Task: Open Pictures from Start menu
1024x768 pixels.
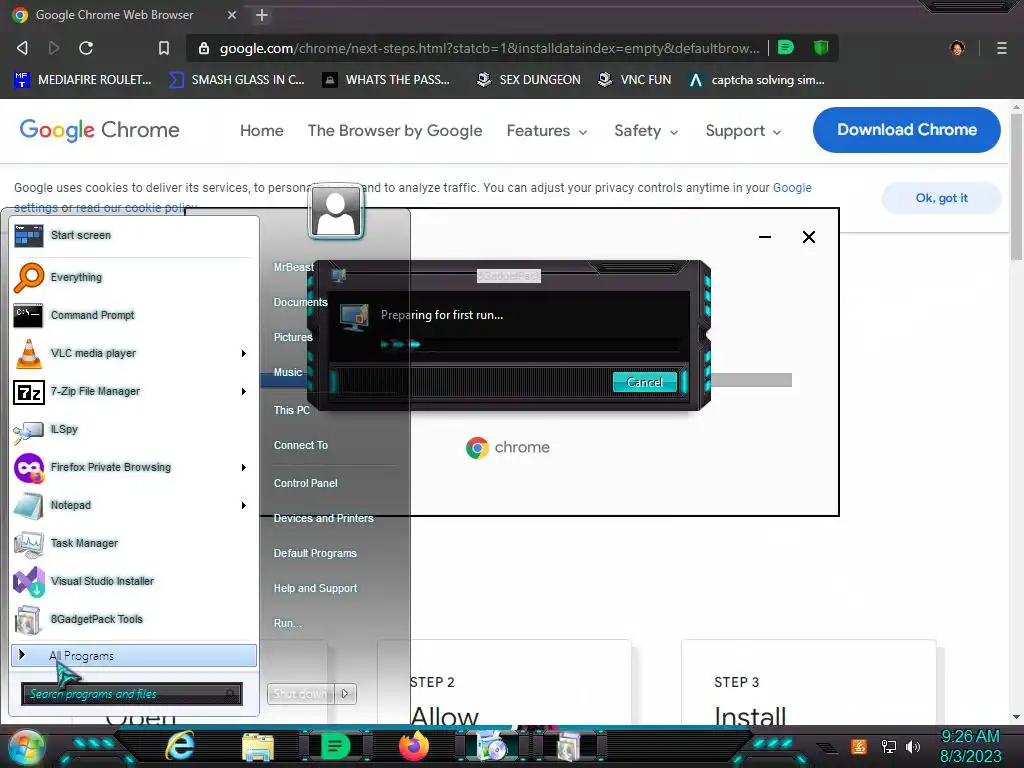Action: pos(293,337)
